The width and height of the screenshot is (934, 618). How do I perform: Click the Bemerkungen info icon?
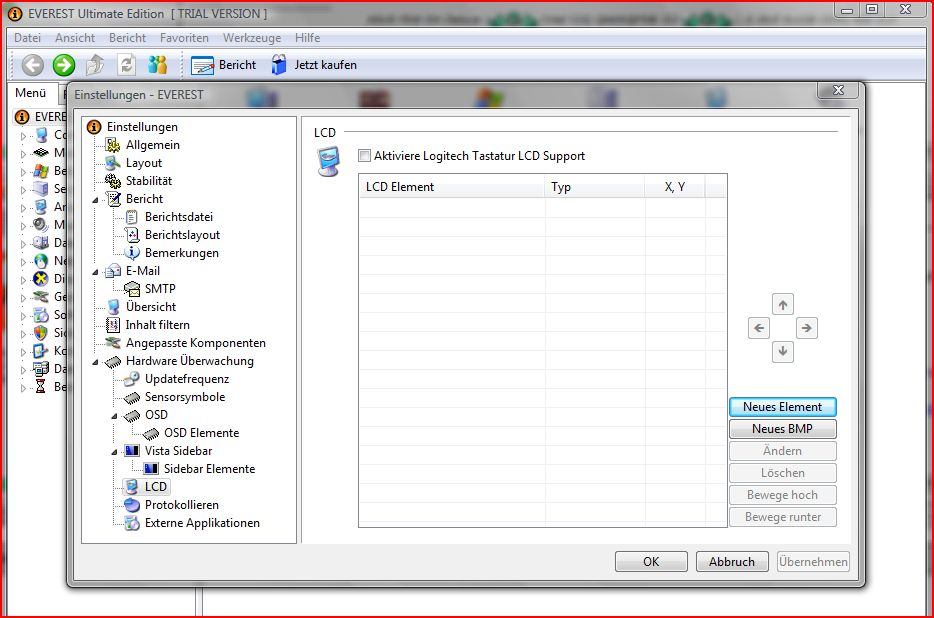point(132,253)
